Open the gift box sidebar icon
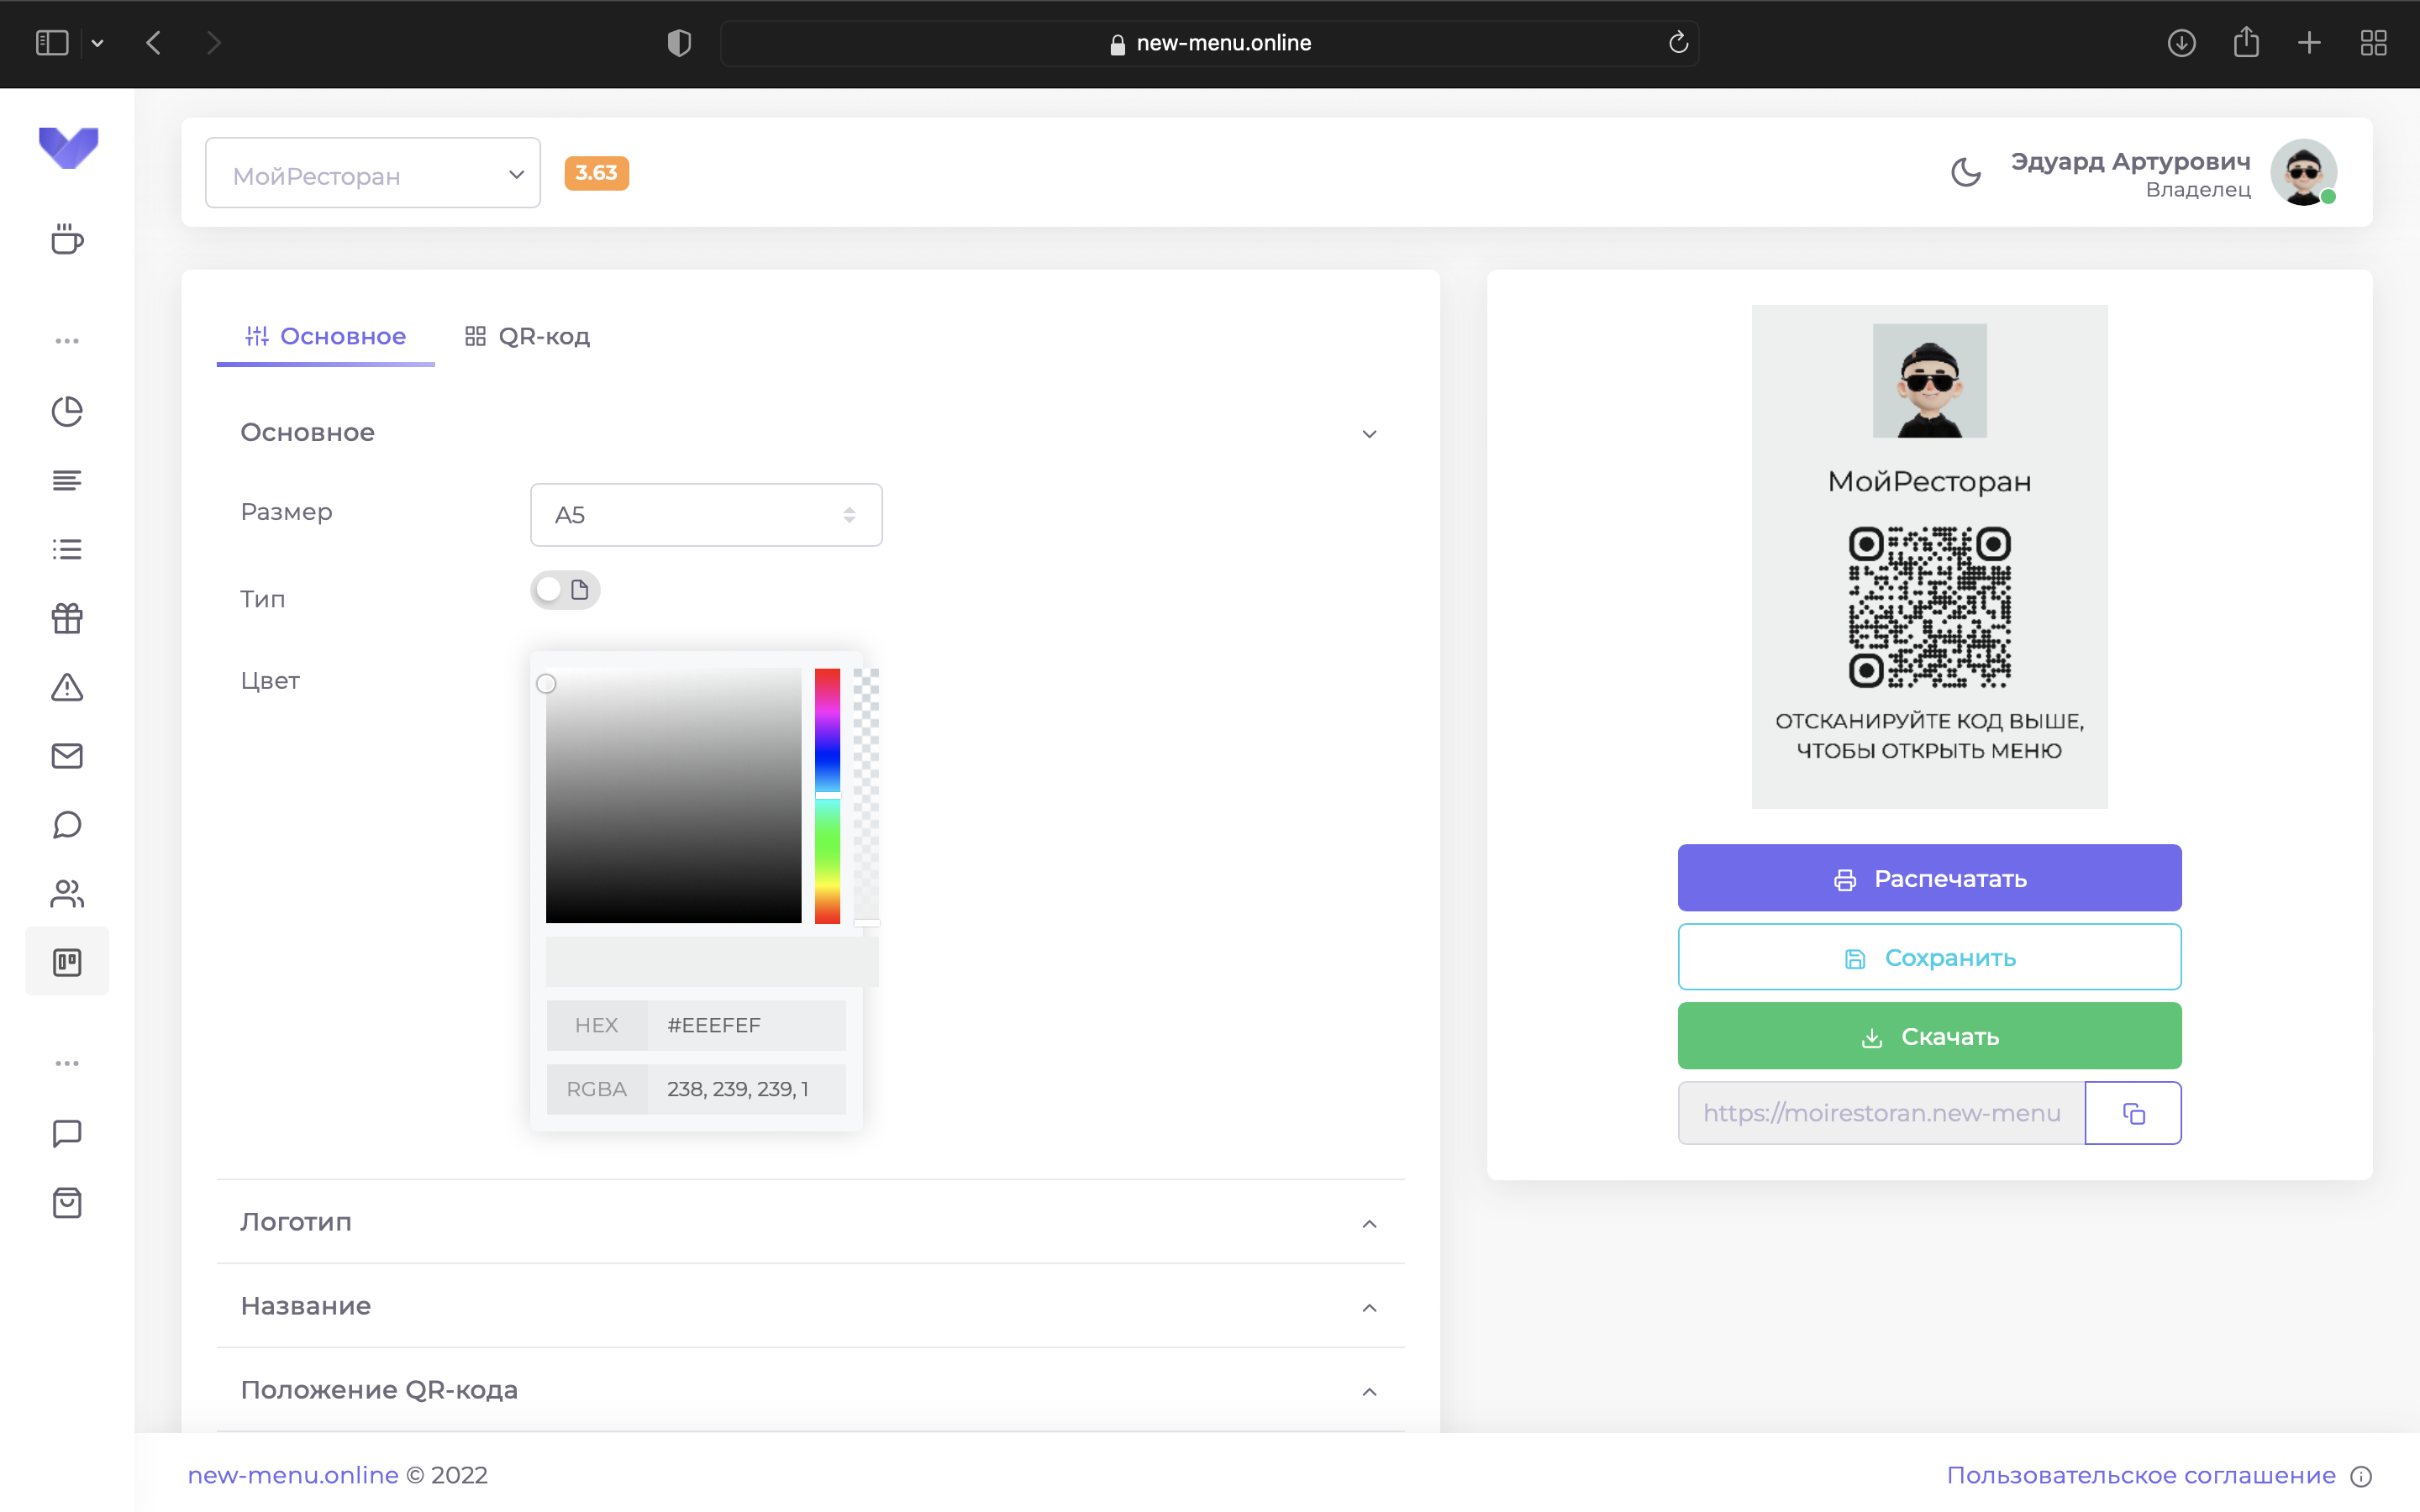The height and width of the screenshot is (1512, 2420). 67,618
